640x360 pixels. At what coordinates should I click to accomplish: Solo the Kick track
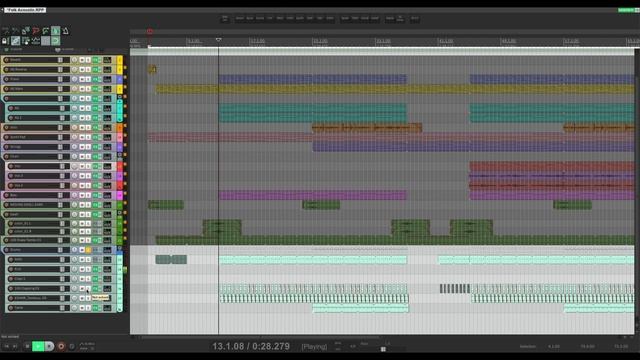pos(88,269)
